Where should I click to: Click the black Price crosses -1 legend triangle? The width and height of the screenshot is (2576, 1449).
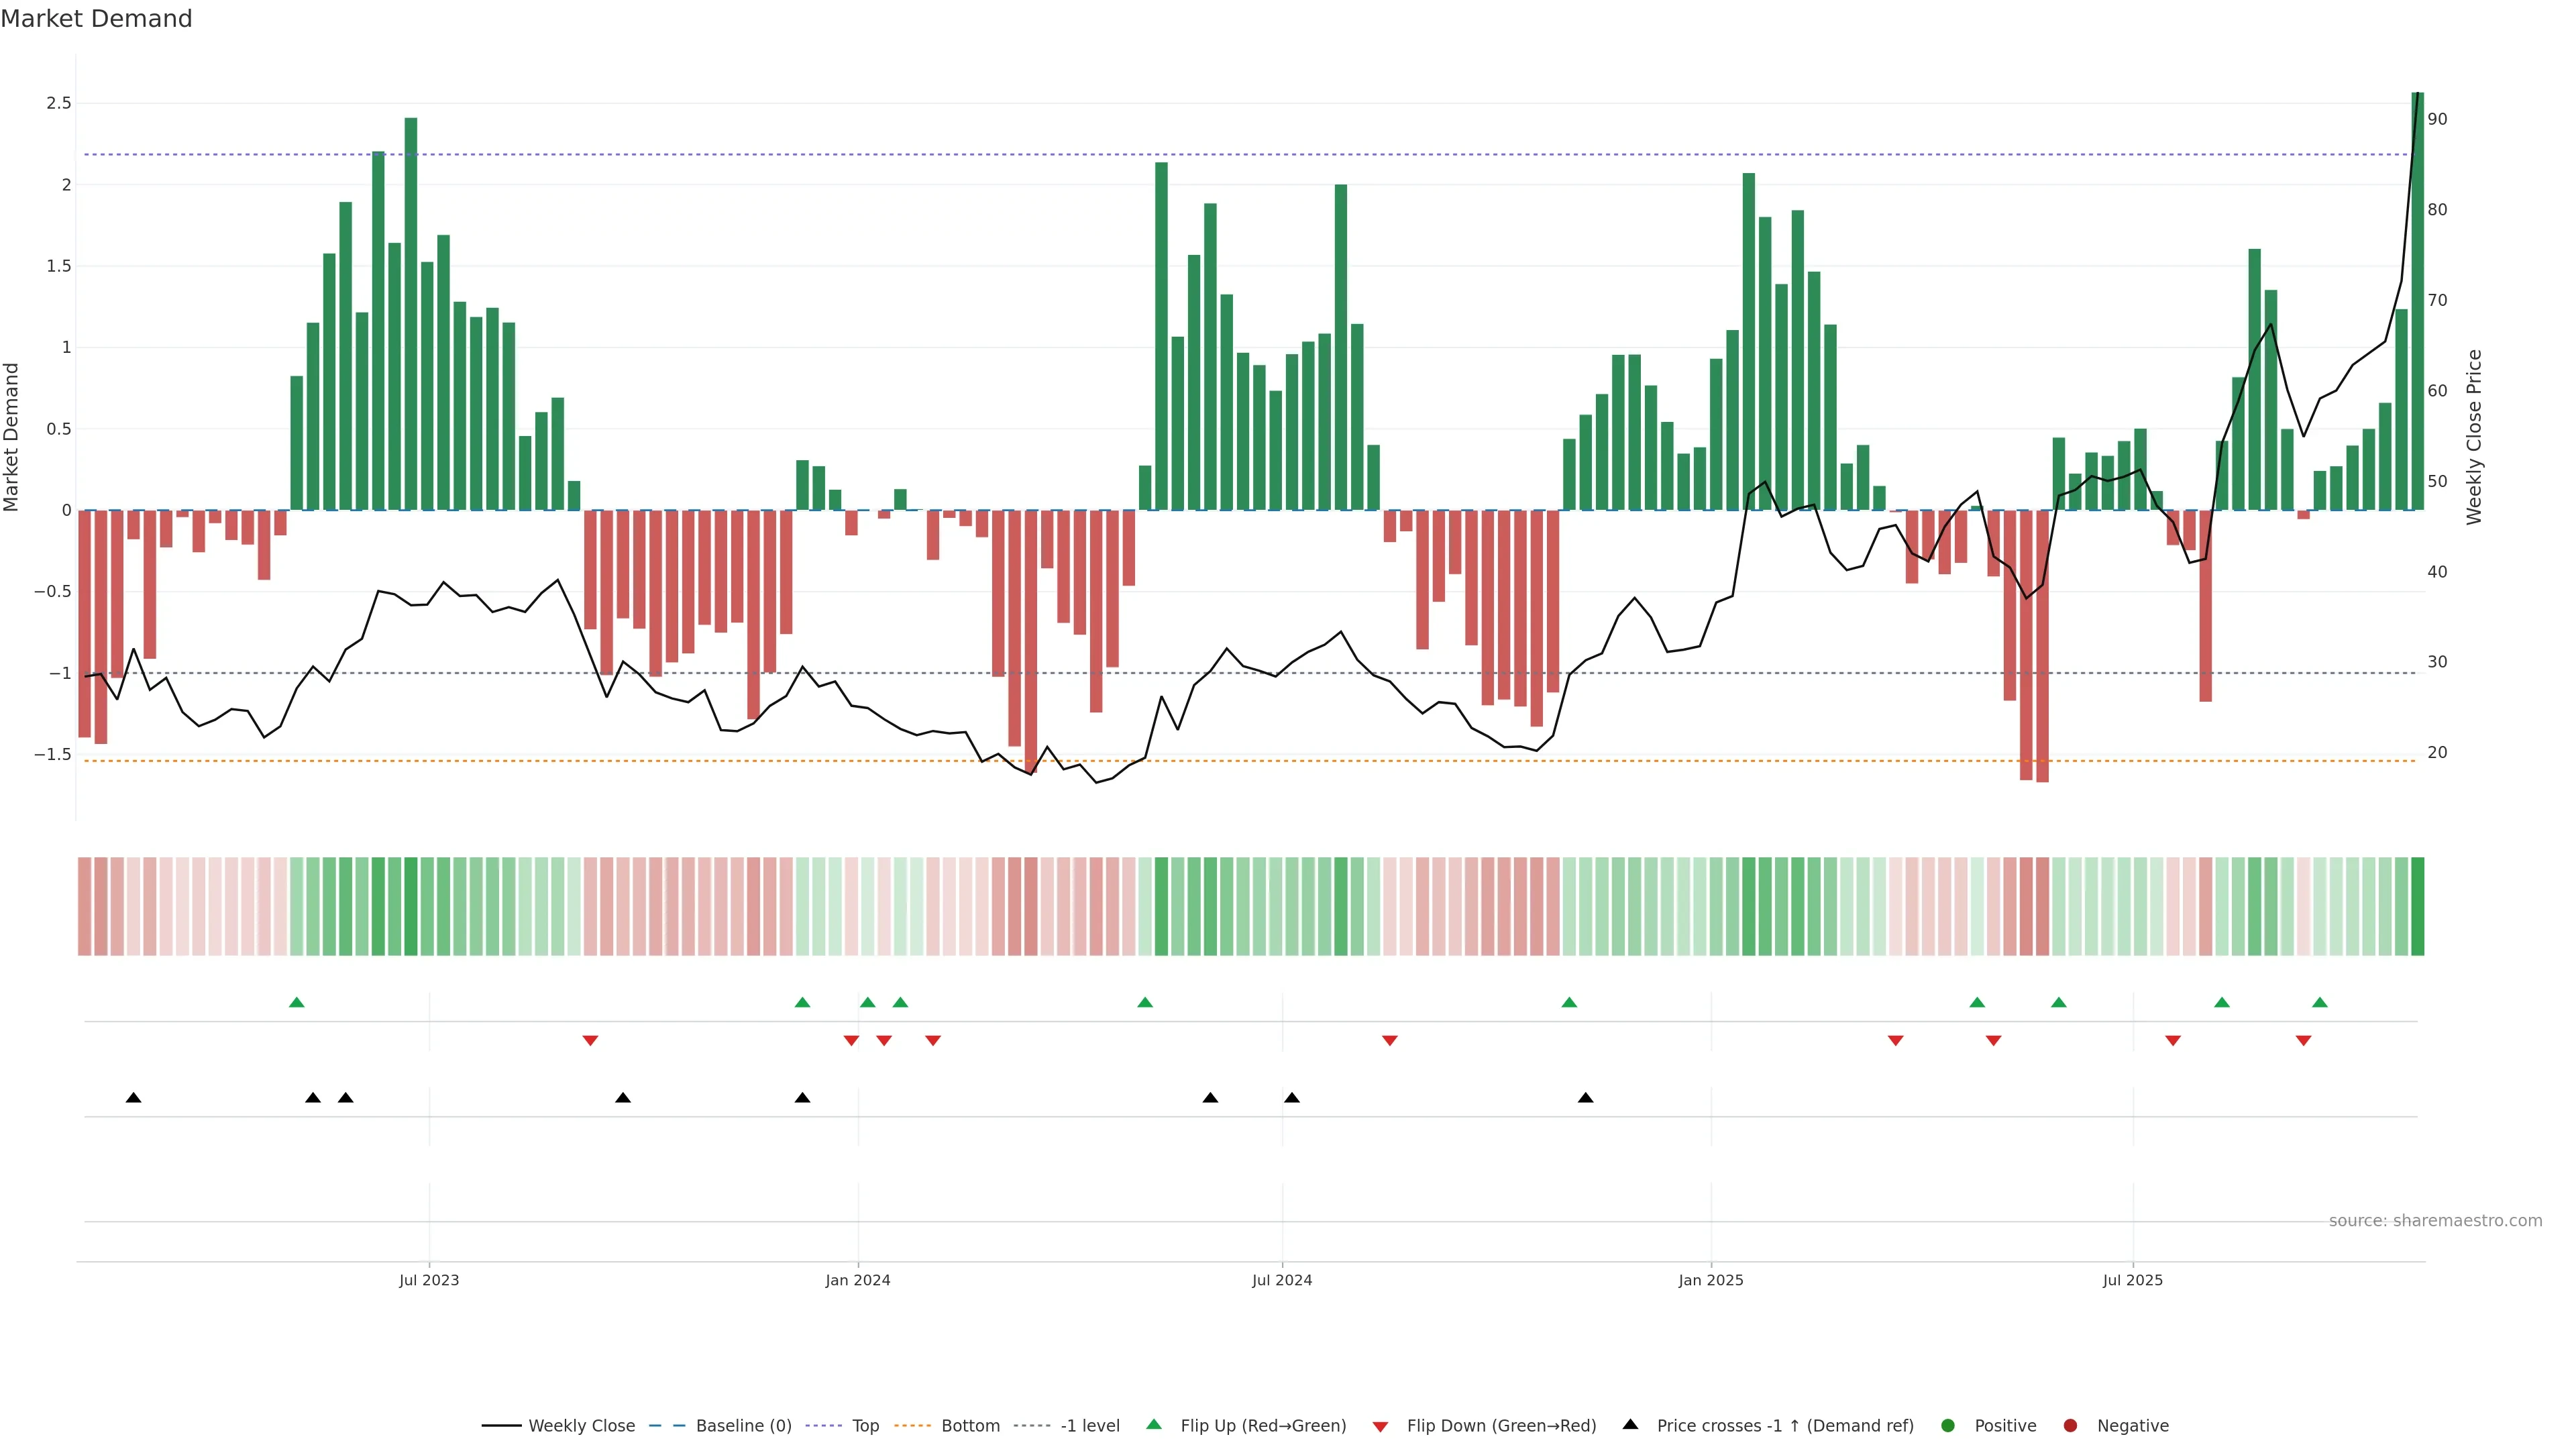pyautogui.click(x=1630, y=1424)
